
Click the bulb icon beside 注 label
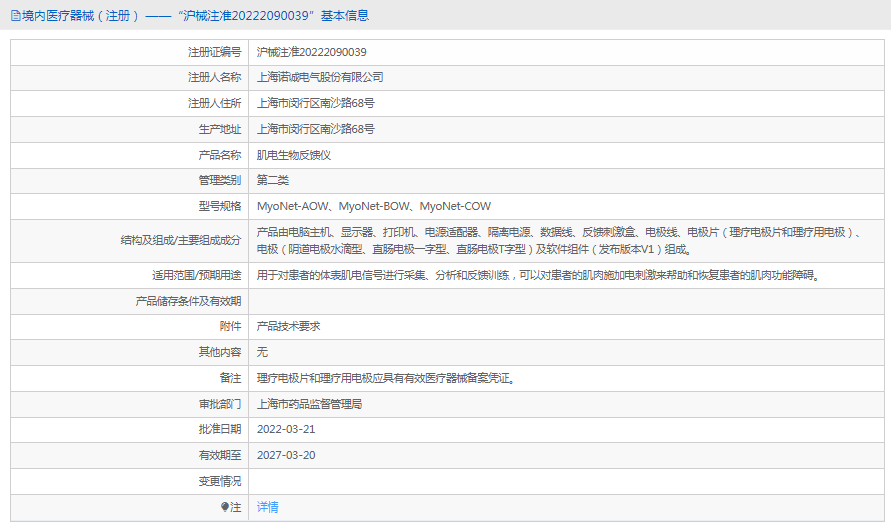pos(224,507)
